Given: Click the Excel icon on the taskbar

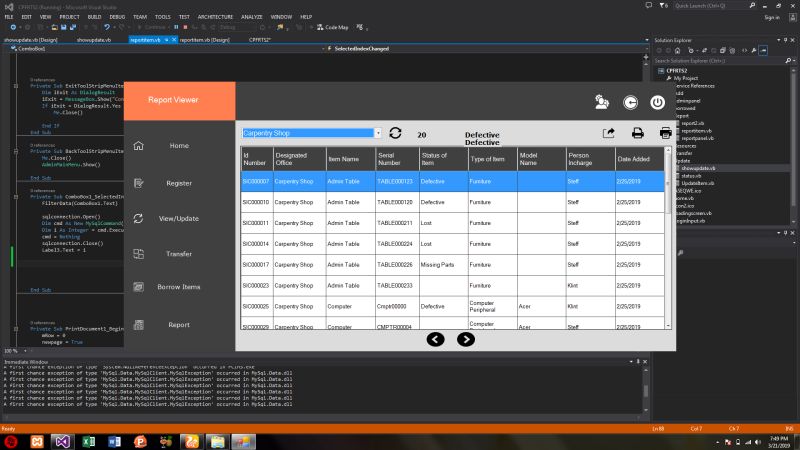Looking at the screenshot, I should pos(88,441).
